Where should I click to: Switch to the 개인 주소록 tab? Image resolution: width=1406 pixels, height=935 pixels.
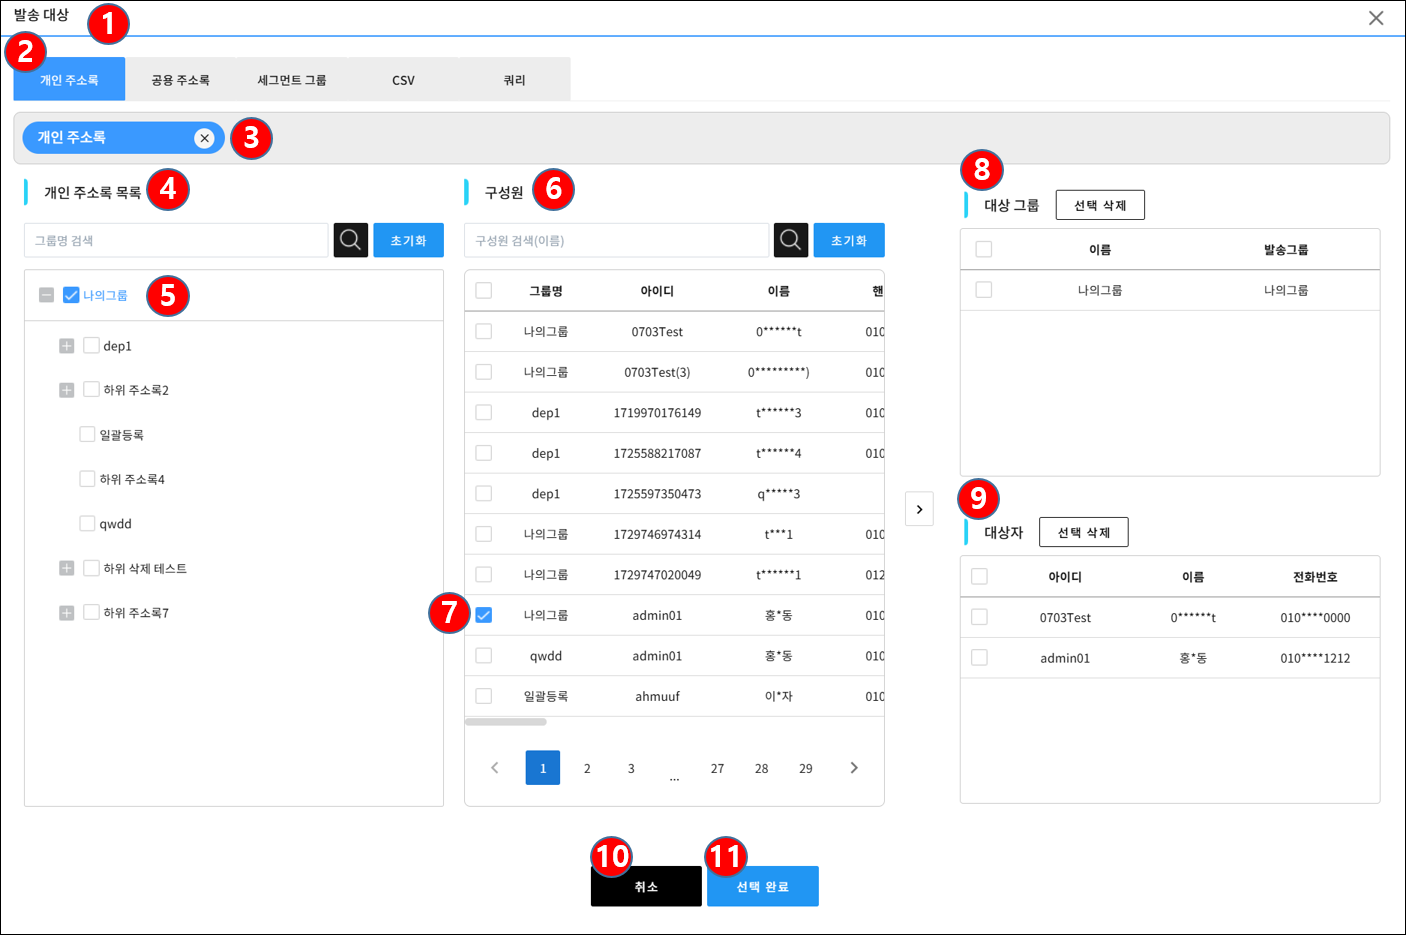pyautogui.click(x=69, y=79)
